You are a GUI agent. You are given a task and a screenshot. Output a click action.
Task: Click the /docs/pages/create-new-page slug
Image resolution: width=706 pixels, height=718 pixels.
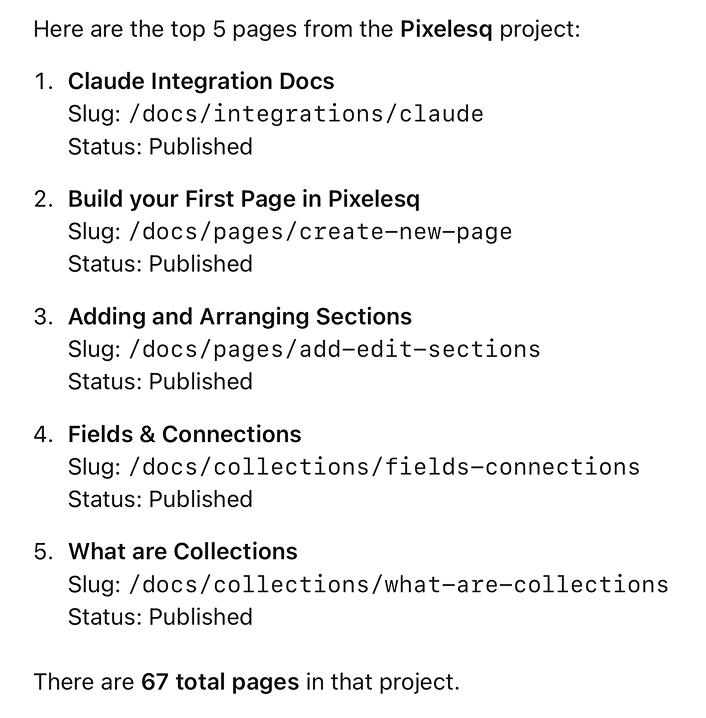pyautogui.click(x=321, y=231)
